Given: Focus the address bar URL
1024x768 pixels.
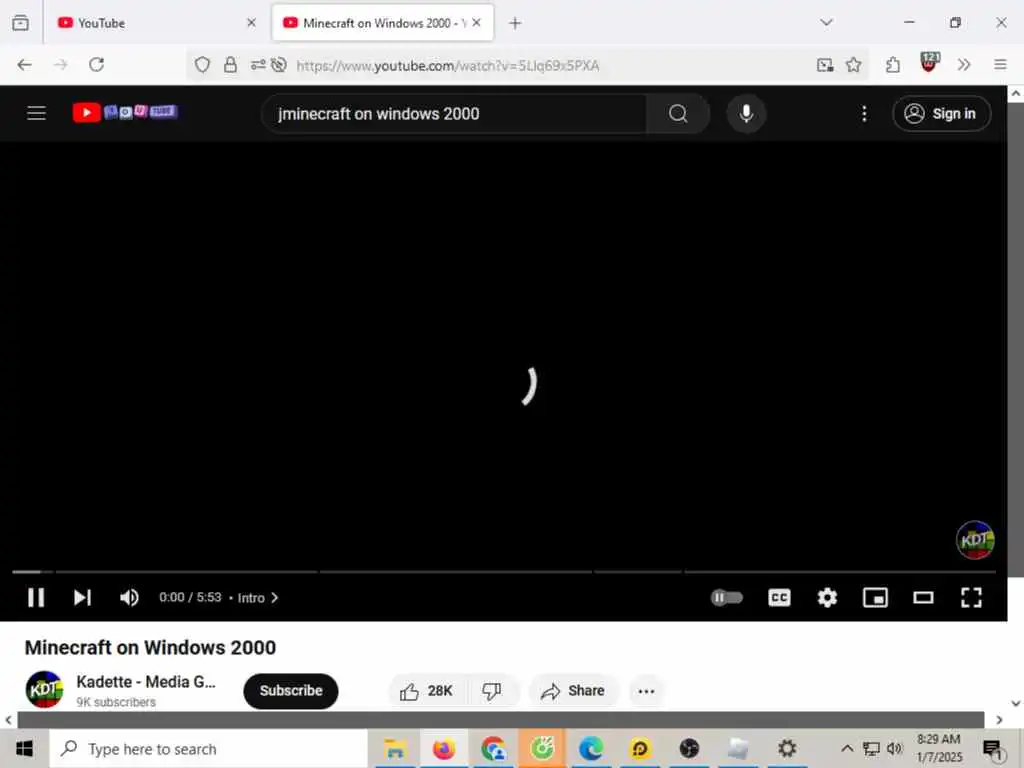Looking at the screenshot, I should (448, 65).
